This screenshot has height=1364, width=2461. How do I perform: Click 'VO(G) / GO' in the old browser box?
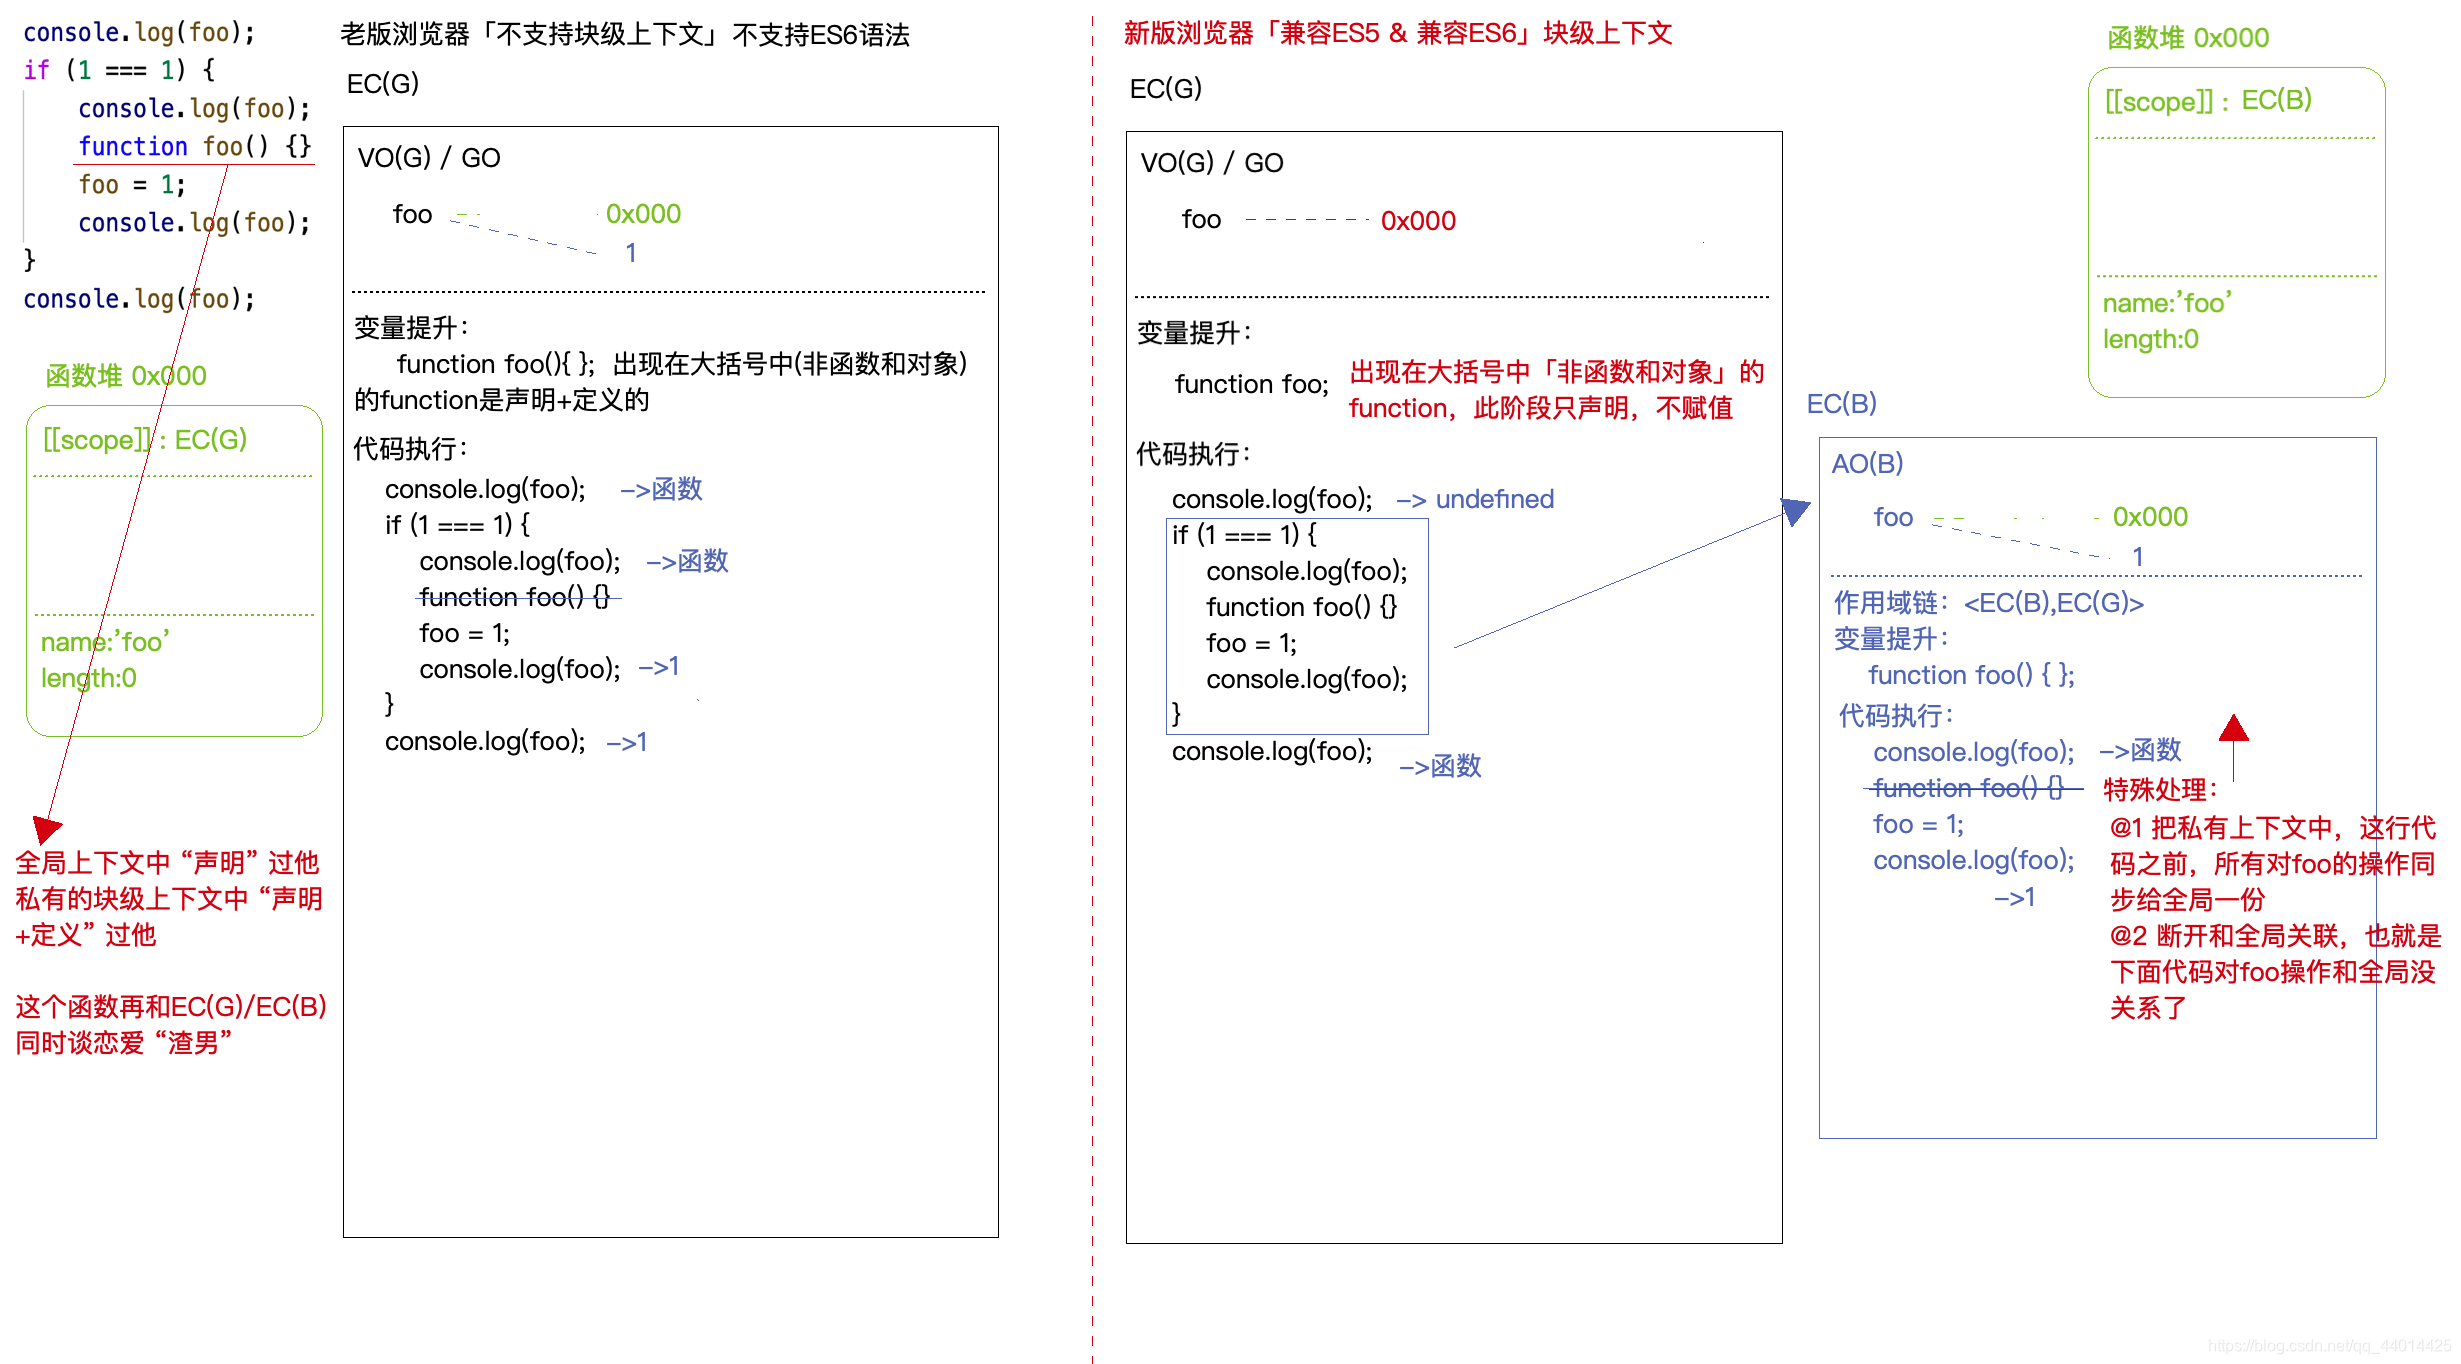pyautogui.click(x=429, y=158)
